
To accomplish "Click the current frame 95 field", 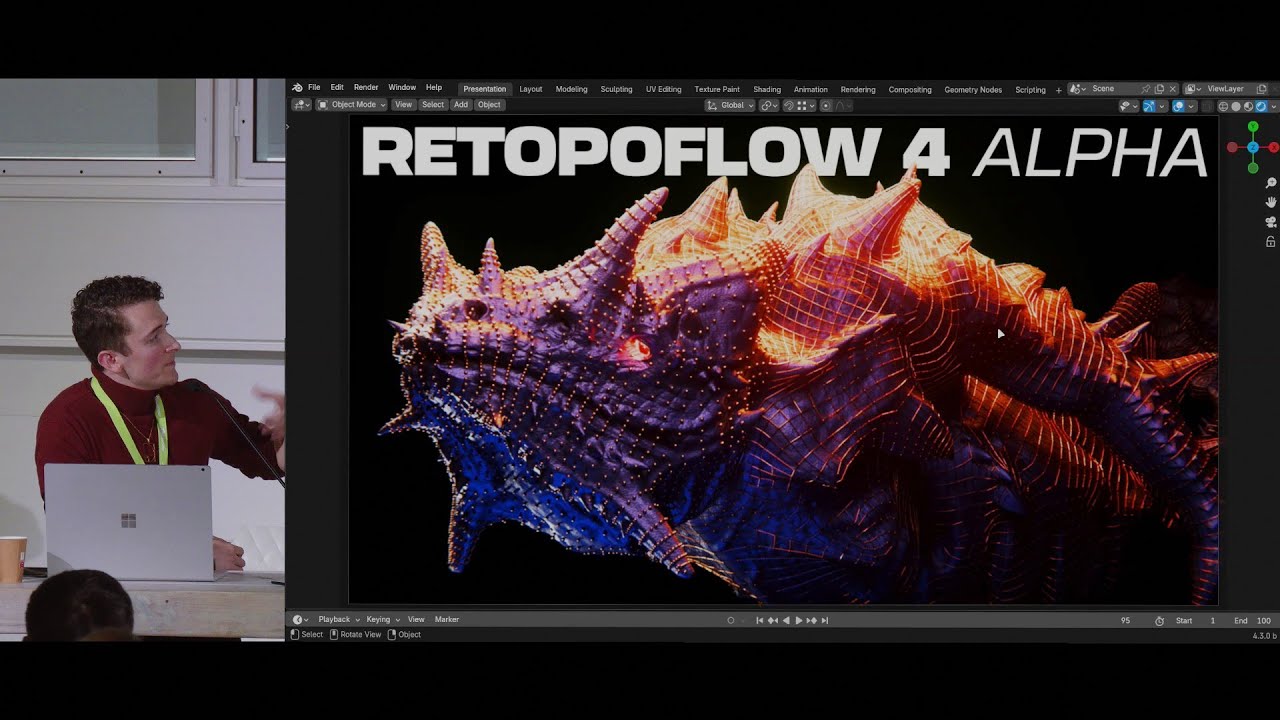I will pos(1125,621).
